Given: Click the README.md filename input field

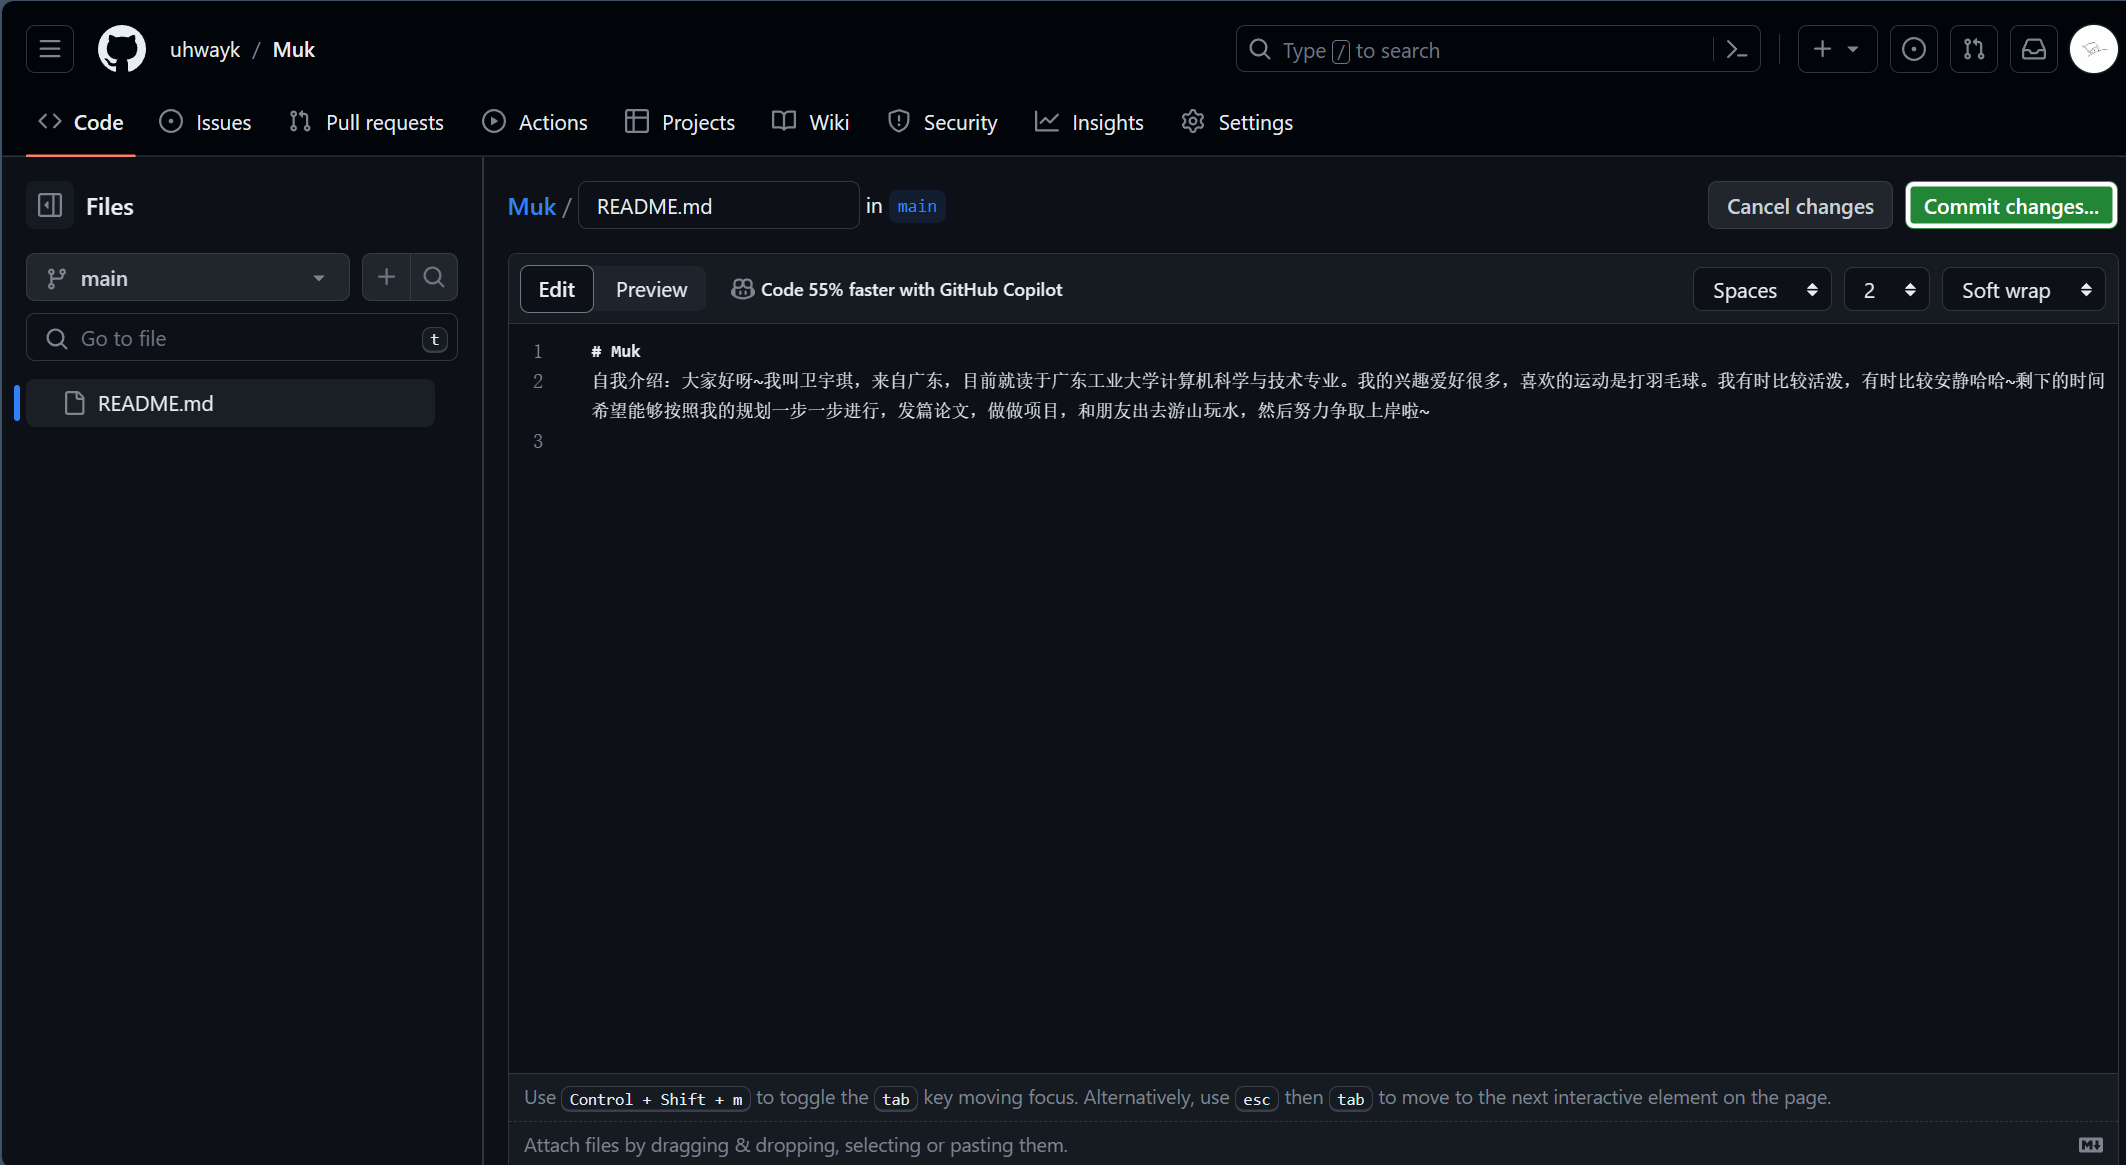Looking at the screenshot, I should point(718,206).
